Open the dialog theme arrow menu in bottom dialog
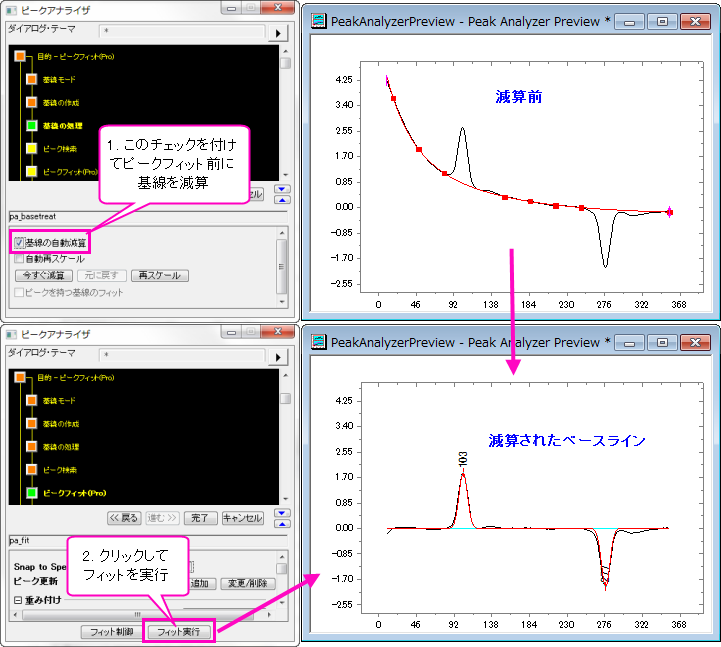Viewport: 721px width, 647px height. [278, 357]
